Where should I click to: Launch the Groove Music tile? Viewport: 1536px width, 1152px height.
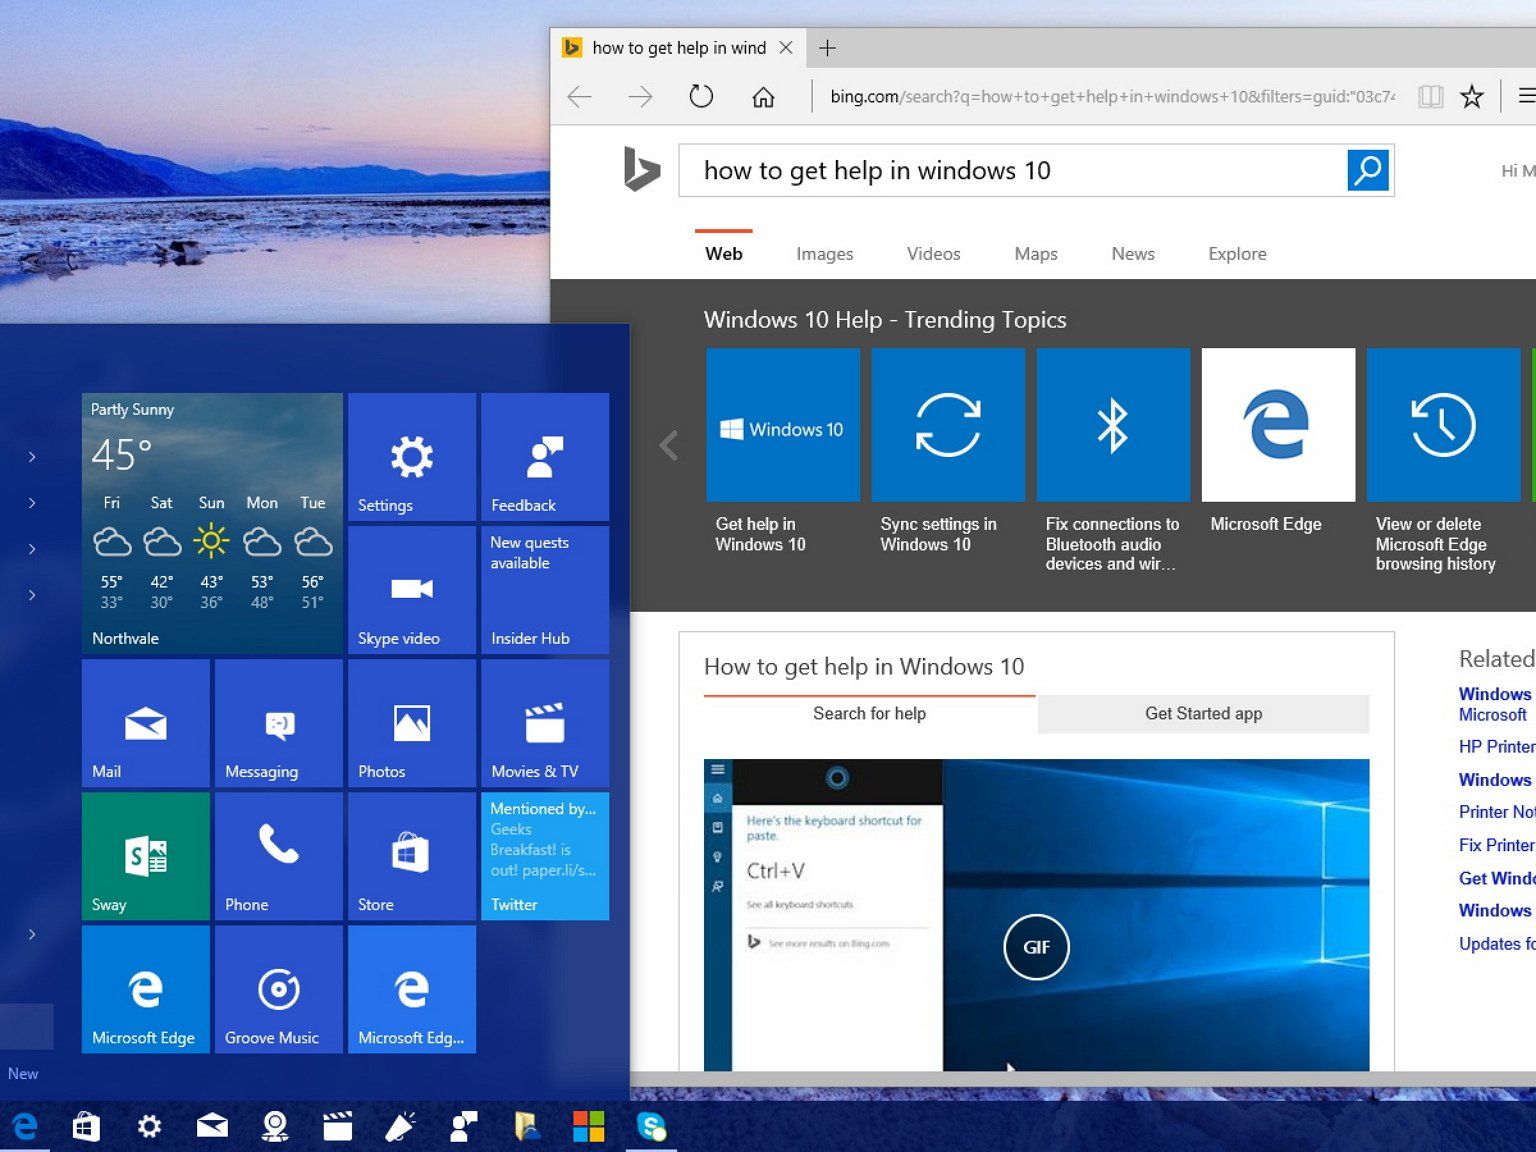coord(279,989)
